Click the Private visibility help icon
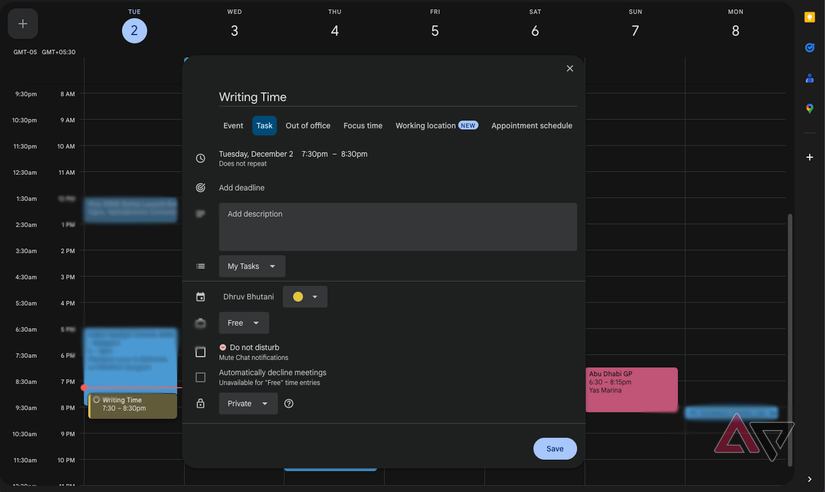Image resolution: width=825 pixels, height=492 pixels. [289, 404]
